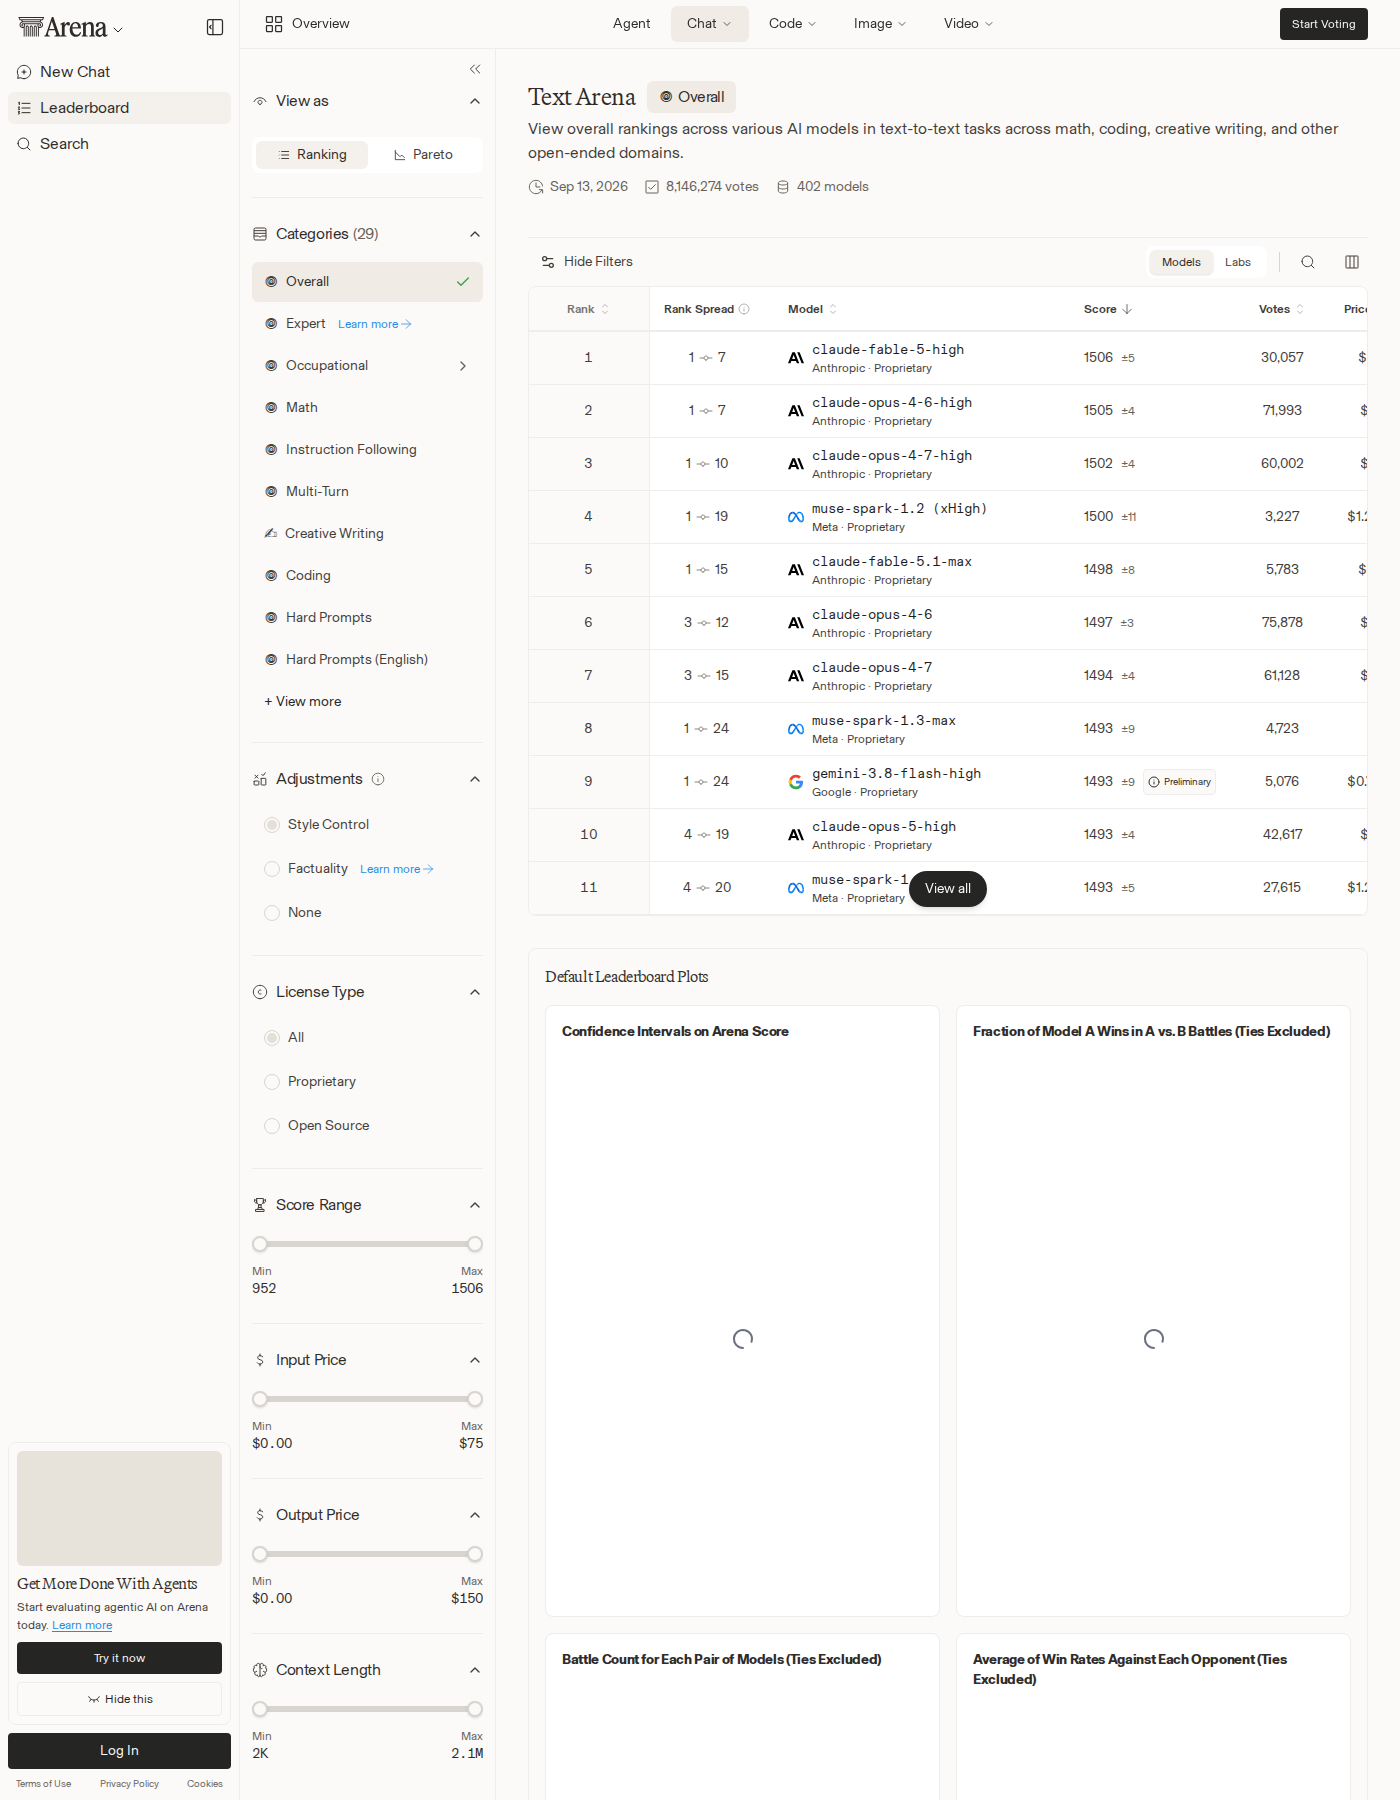The width and height of the screenshot is (1400, 1800).
Task: Open table search magnifier icon
Action: pyautogui.click(x=1308, y=262)
